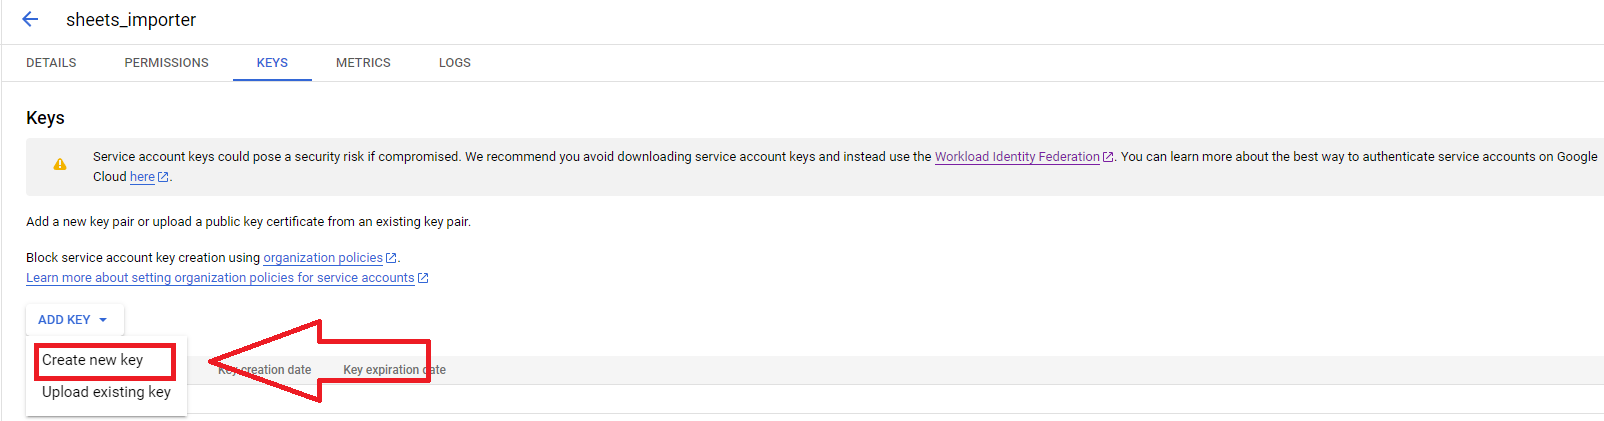Click the yellow warning triangle icon
Screen dimensions: 1604x421
click(x=60, y=165)
